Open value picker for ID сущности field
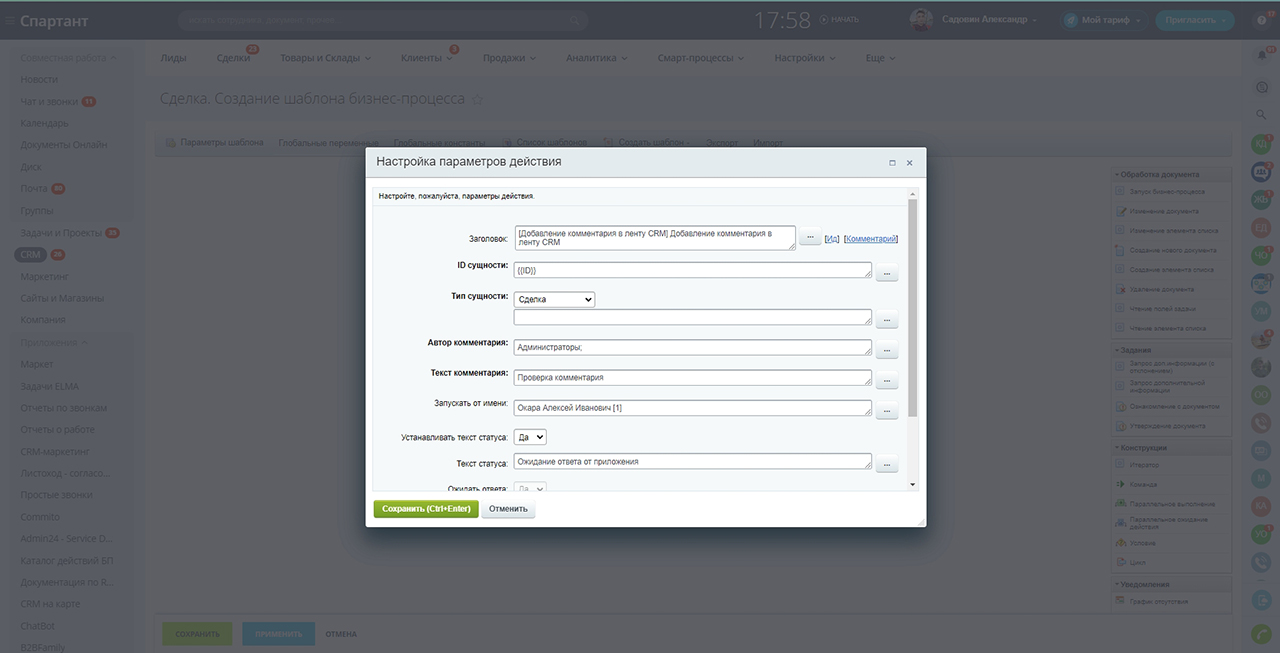This screenshot has width=1280, height=653. (886, 273)
